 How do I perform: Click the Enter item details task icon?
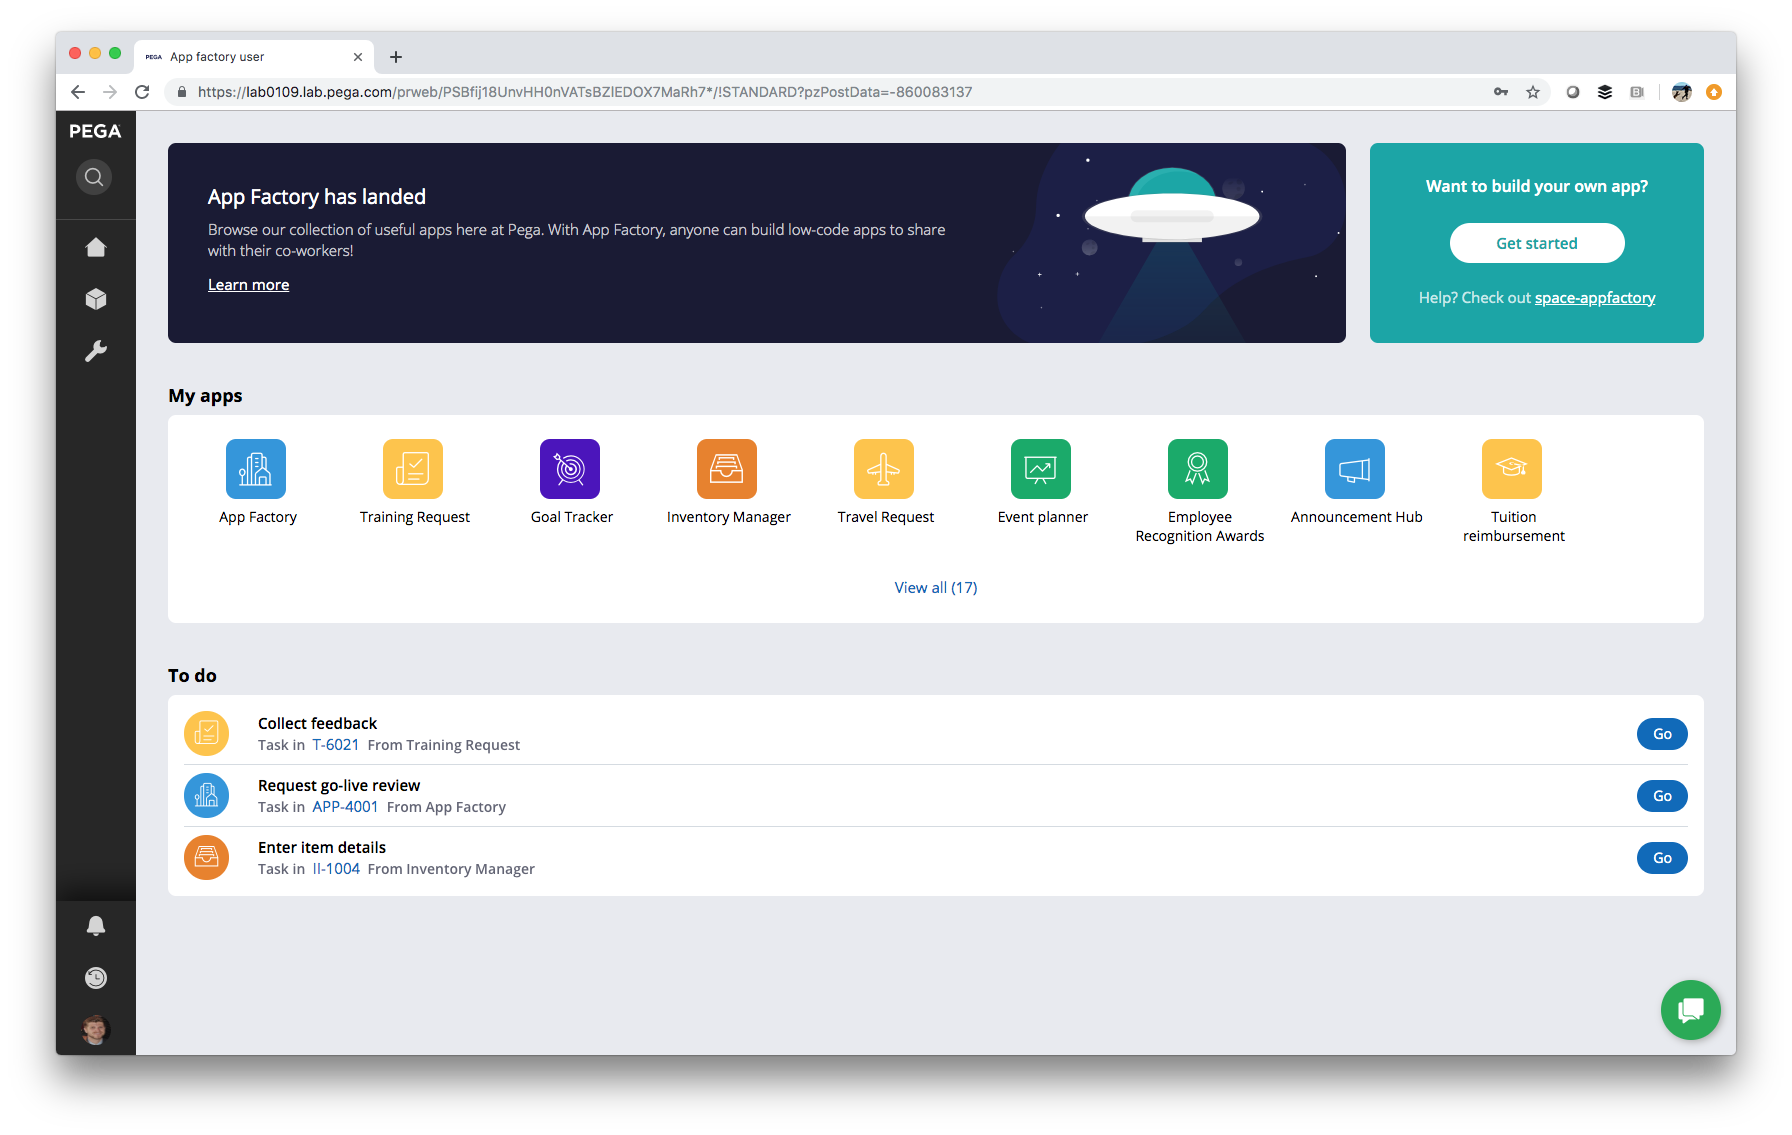click(x=206, y=858)
